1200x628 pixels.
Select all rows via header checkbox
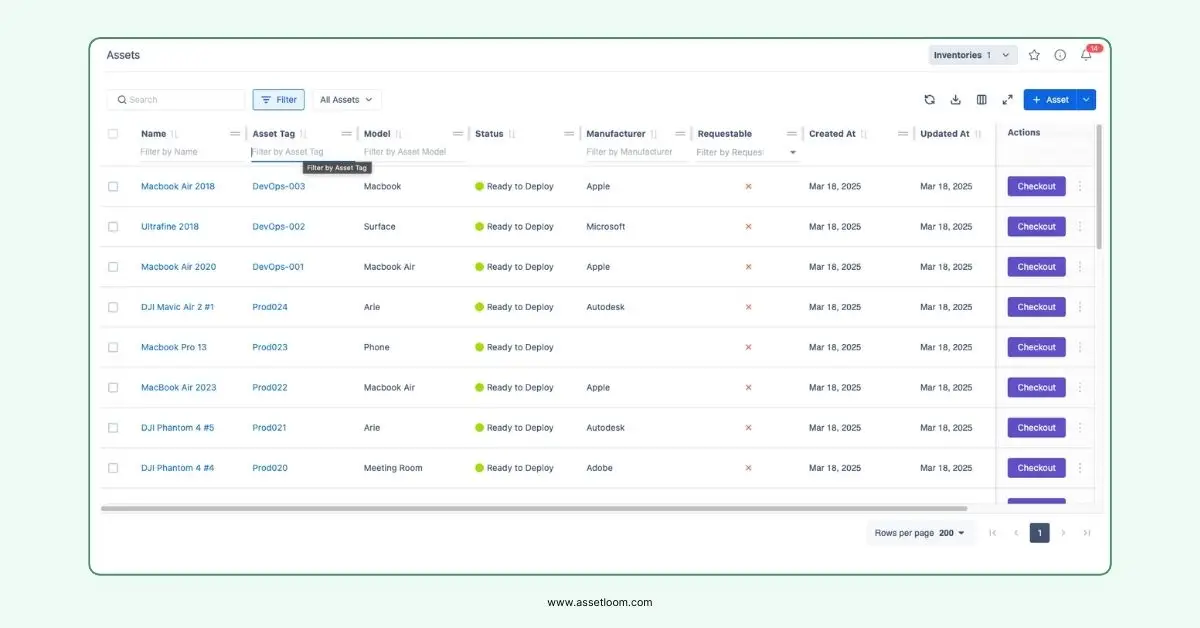113,134
